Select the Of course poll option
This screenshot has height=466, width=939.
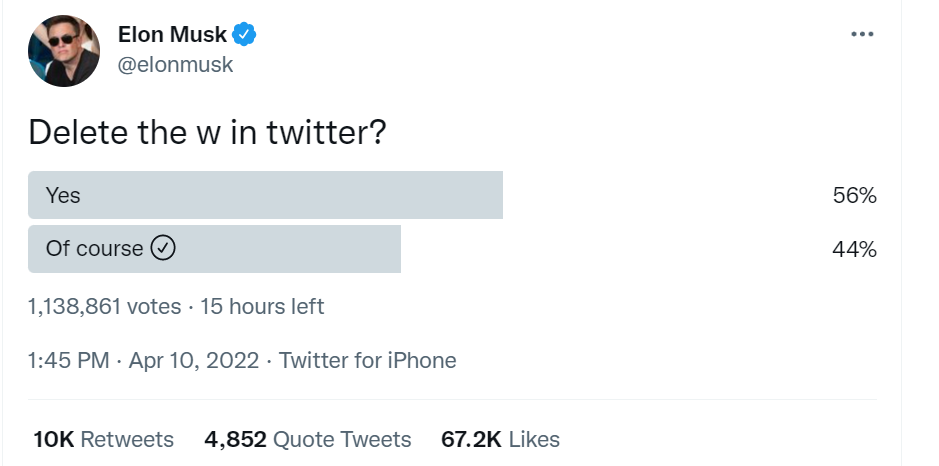[x=95, y=249]
